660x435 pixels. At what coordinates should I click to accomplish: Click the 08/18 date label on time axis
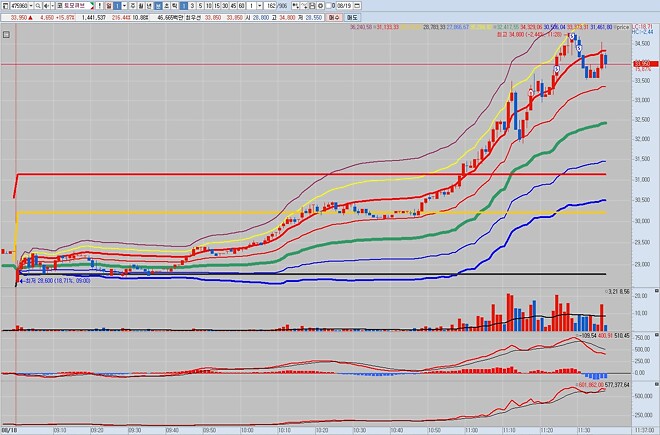(x=8, y=430)
